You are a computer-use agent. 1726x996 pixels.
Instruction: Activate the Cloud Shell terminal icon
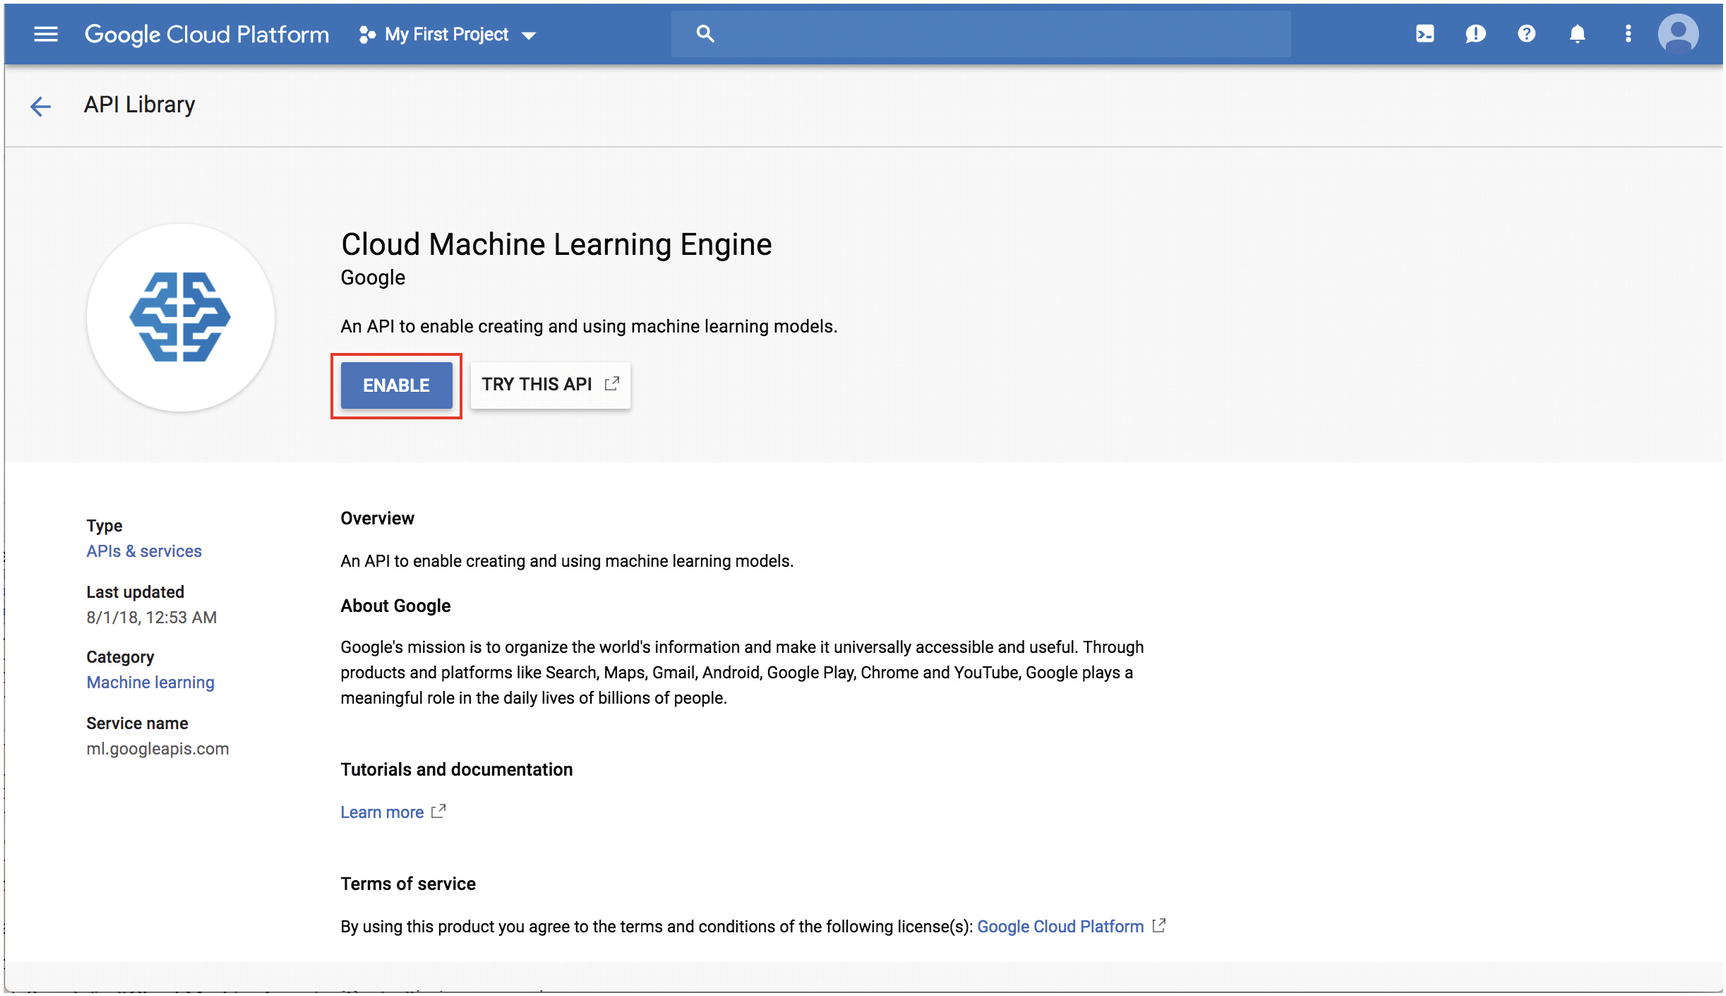pos(1424,33)
